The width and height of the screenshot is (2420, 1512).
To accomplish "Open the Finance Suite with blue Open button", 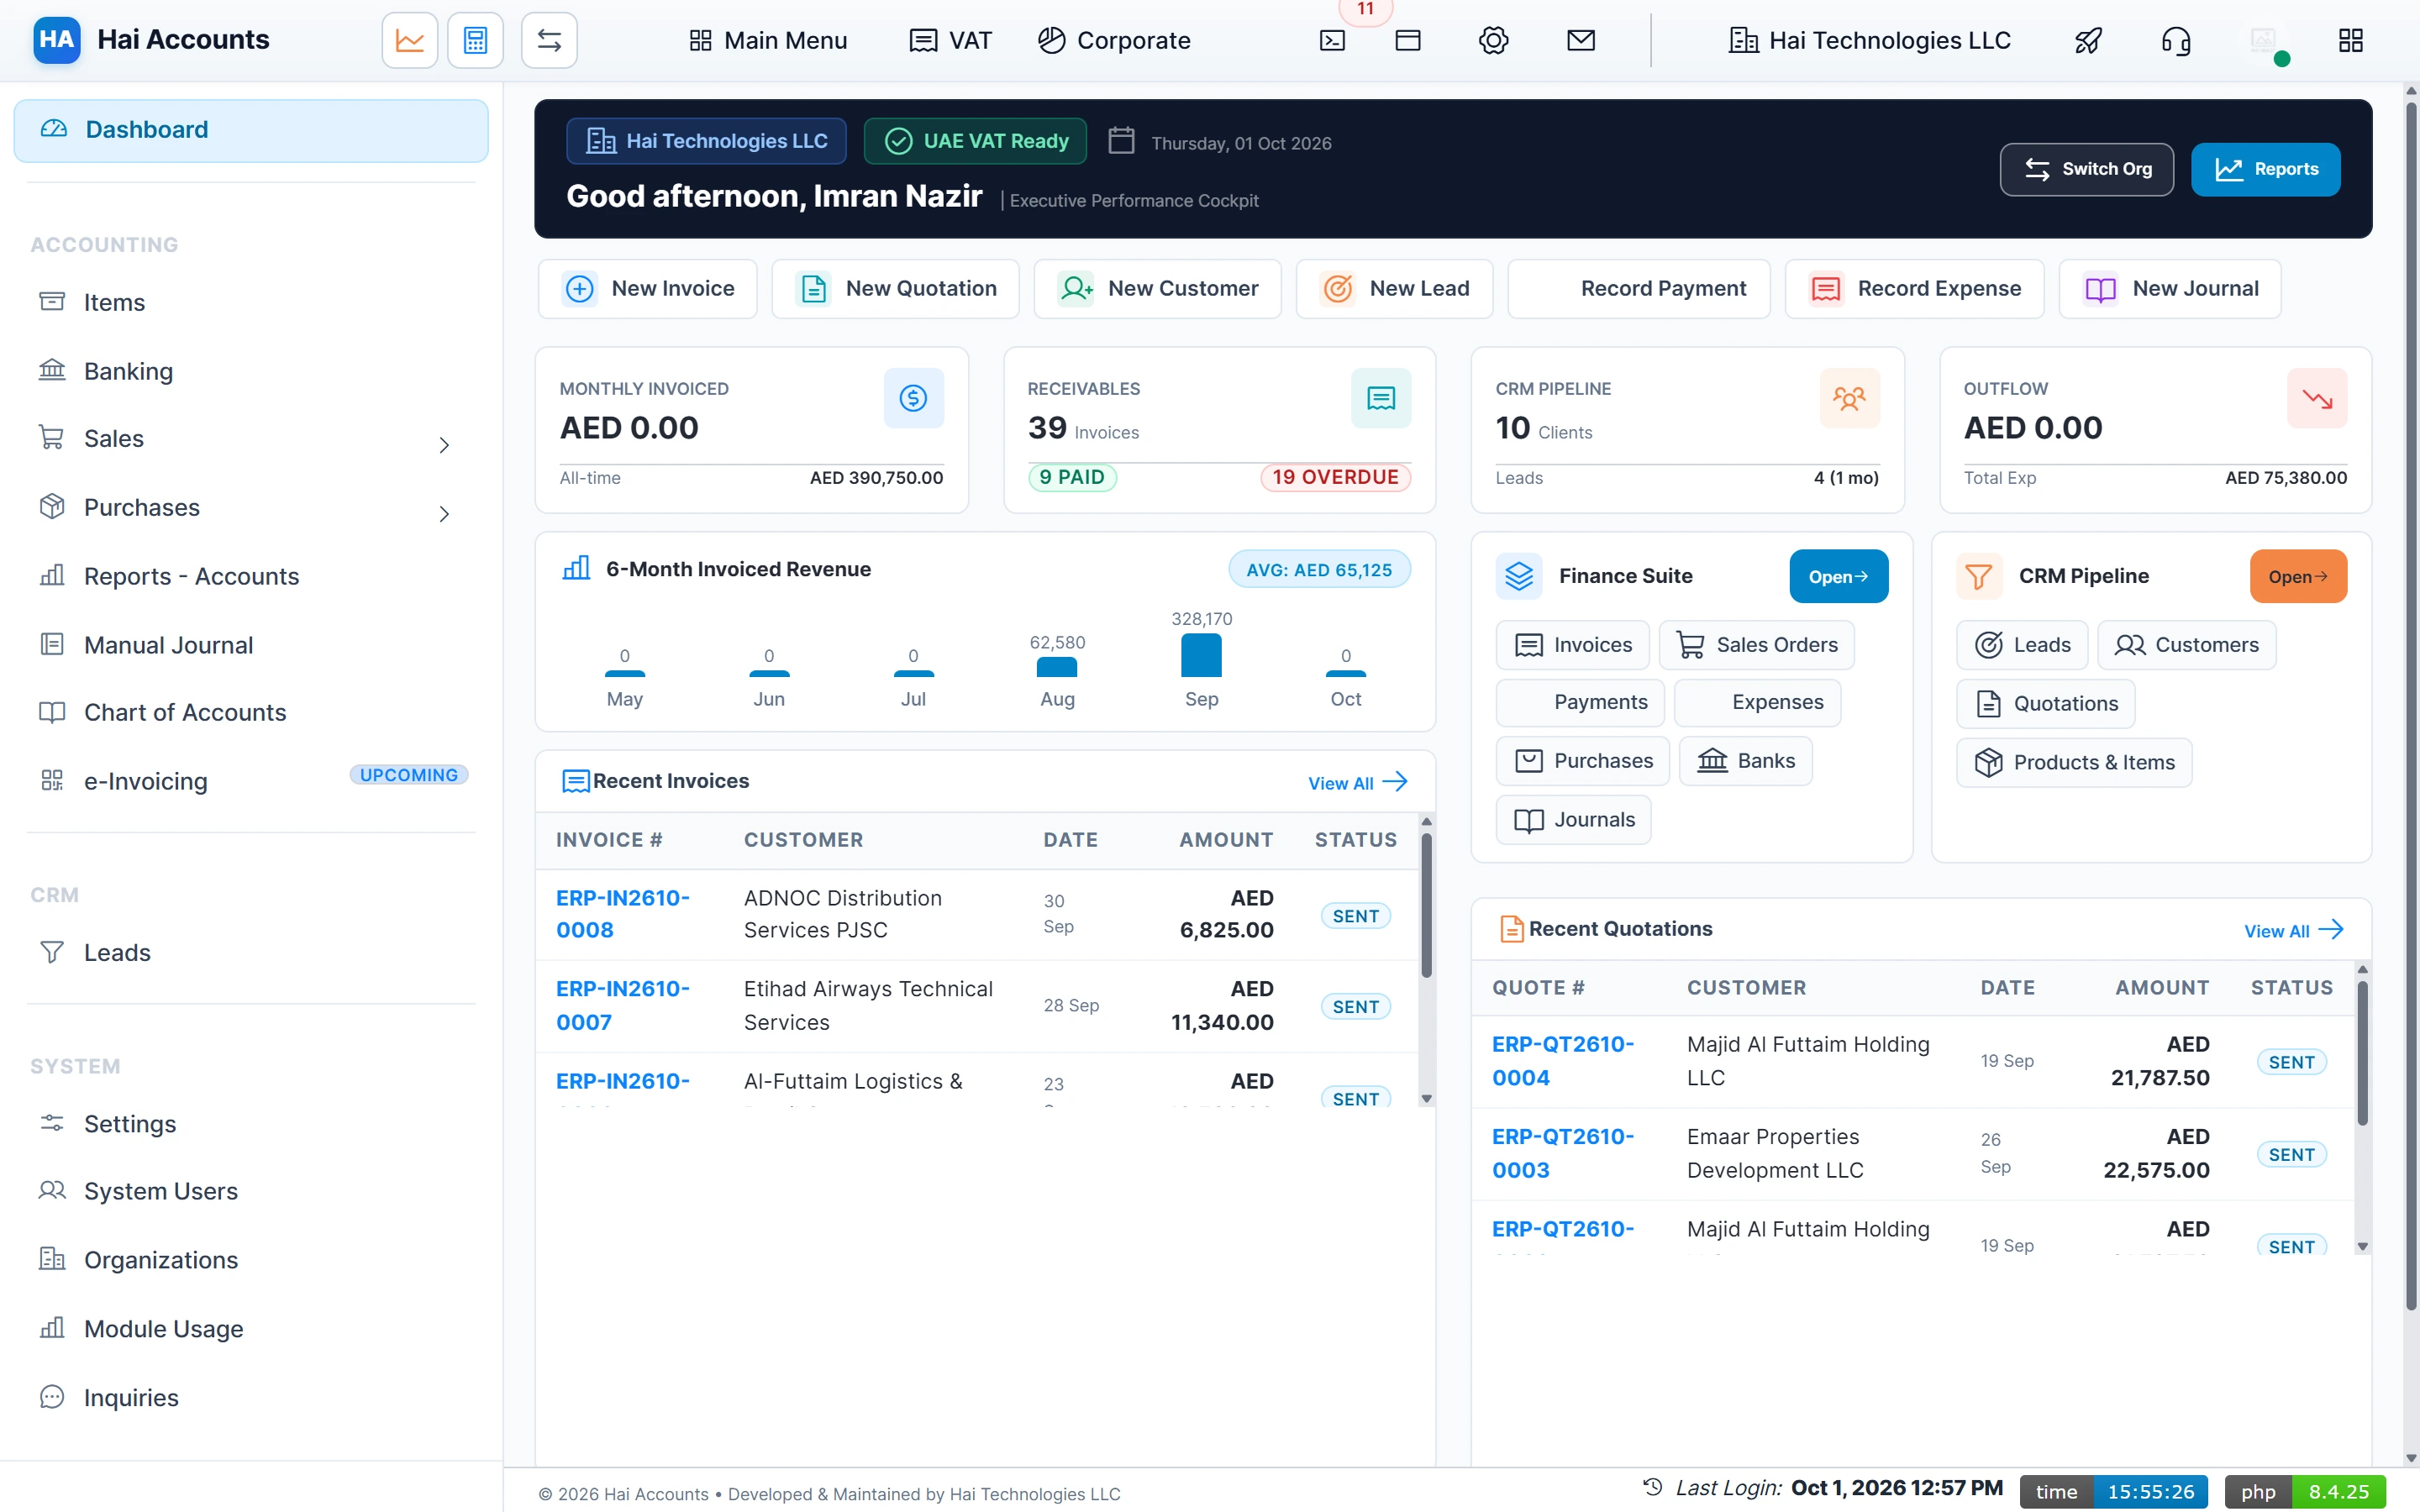I will 1838,576.
